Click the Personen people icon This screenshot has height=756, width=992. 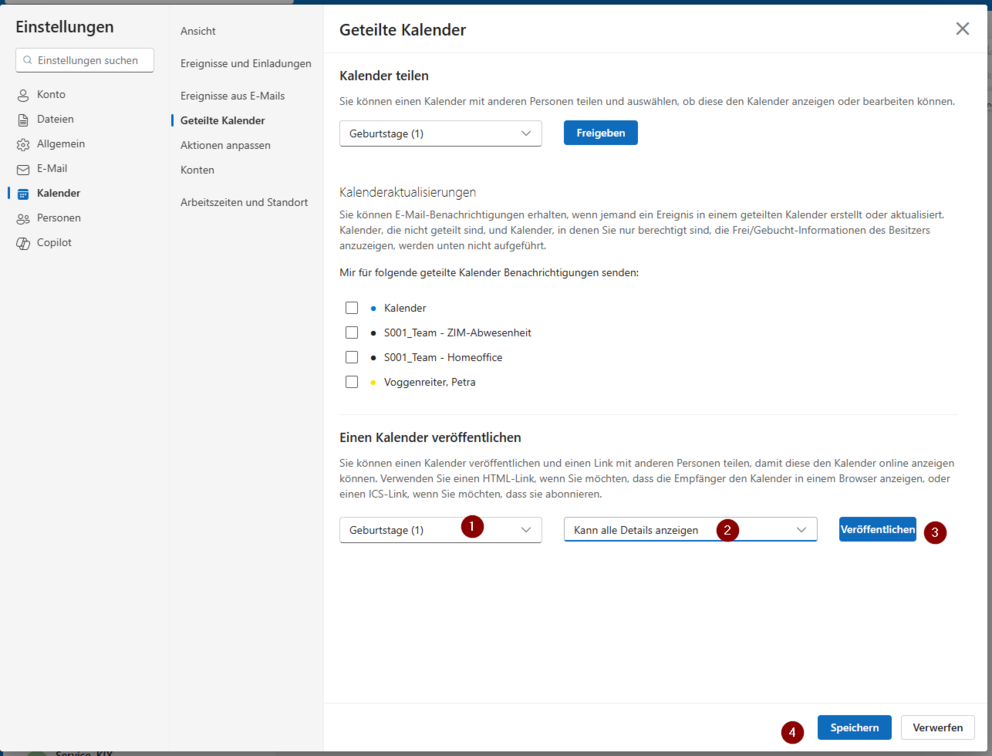[23, 219]
